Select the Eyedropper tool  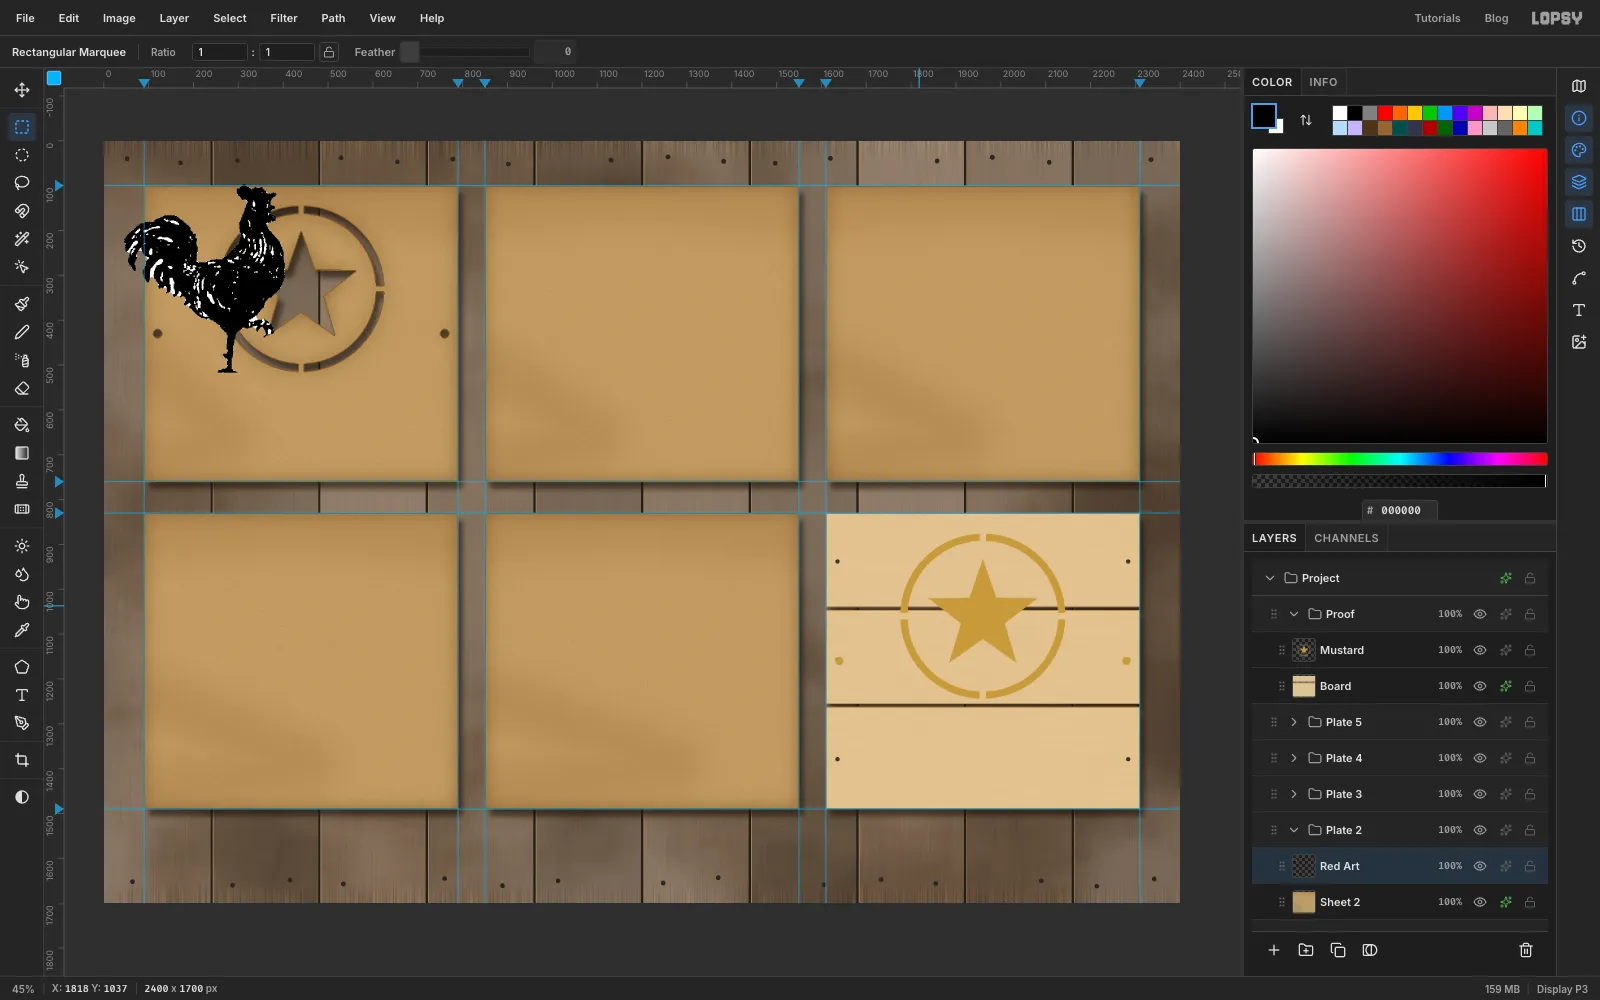point(22,630)
